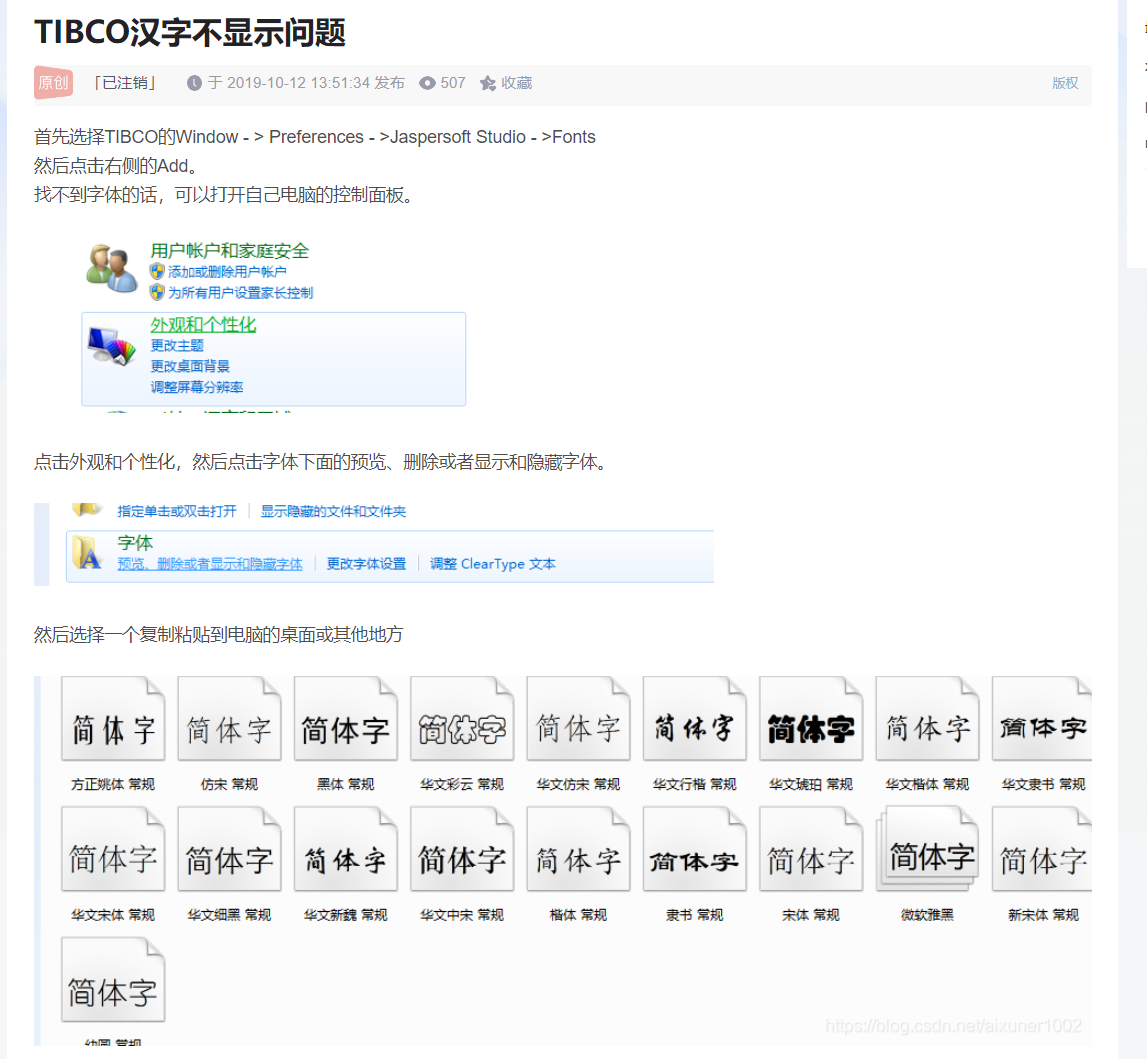Click the user accounts people icon

click(111, 268)
